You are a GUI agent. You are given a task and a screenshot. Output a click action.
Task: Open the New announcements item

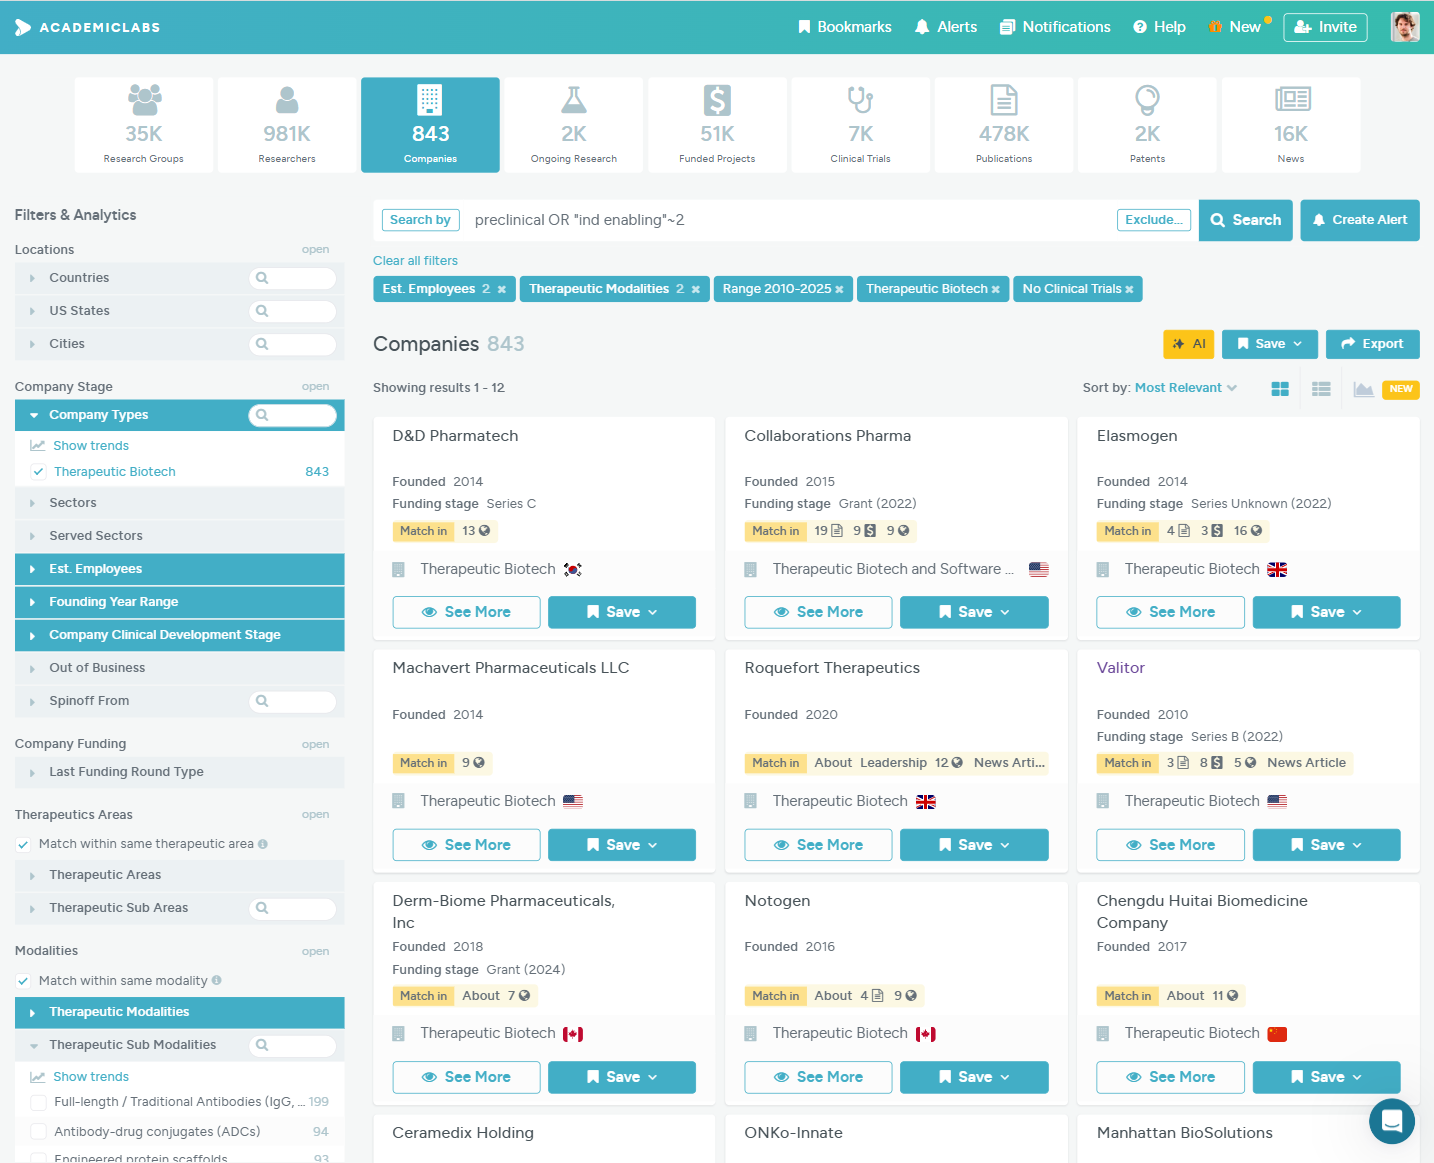point(1238,27)
